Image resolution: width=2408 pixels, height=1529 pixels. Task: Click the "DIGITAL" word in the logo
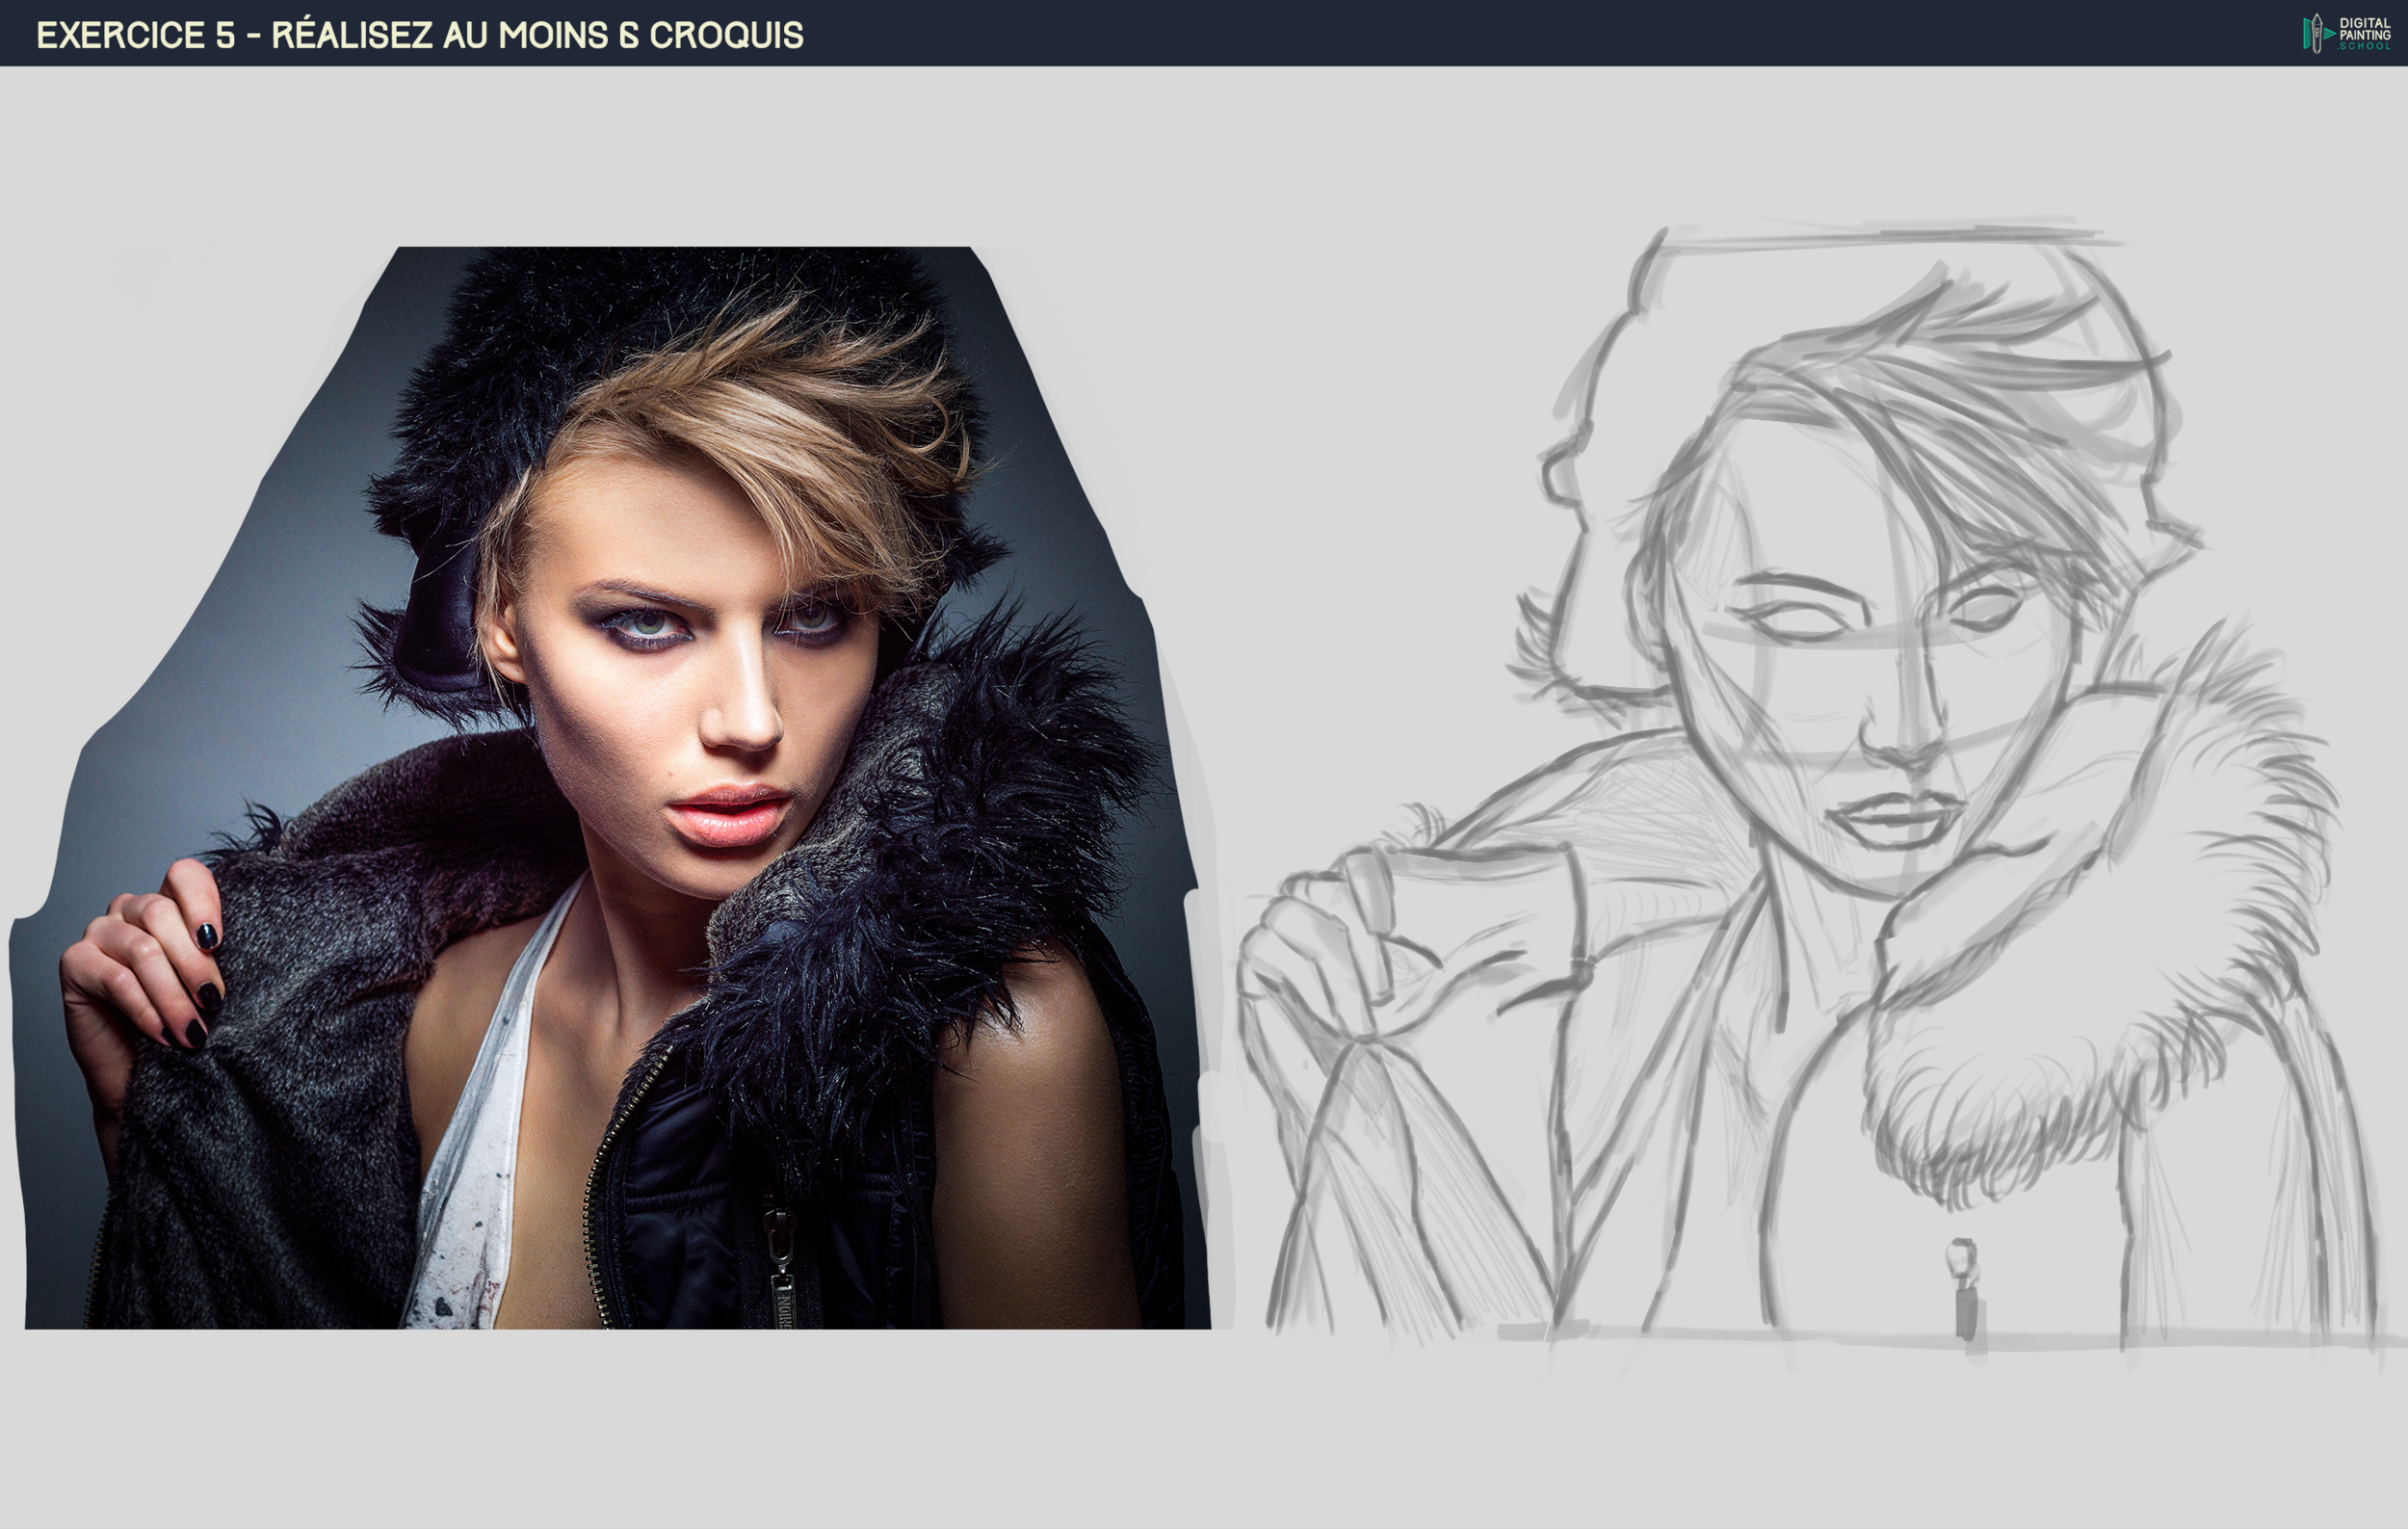tap(2365, 23)
